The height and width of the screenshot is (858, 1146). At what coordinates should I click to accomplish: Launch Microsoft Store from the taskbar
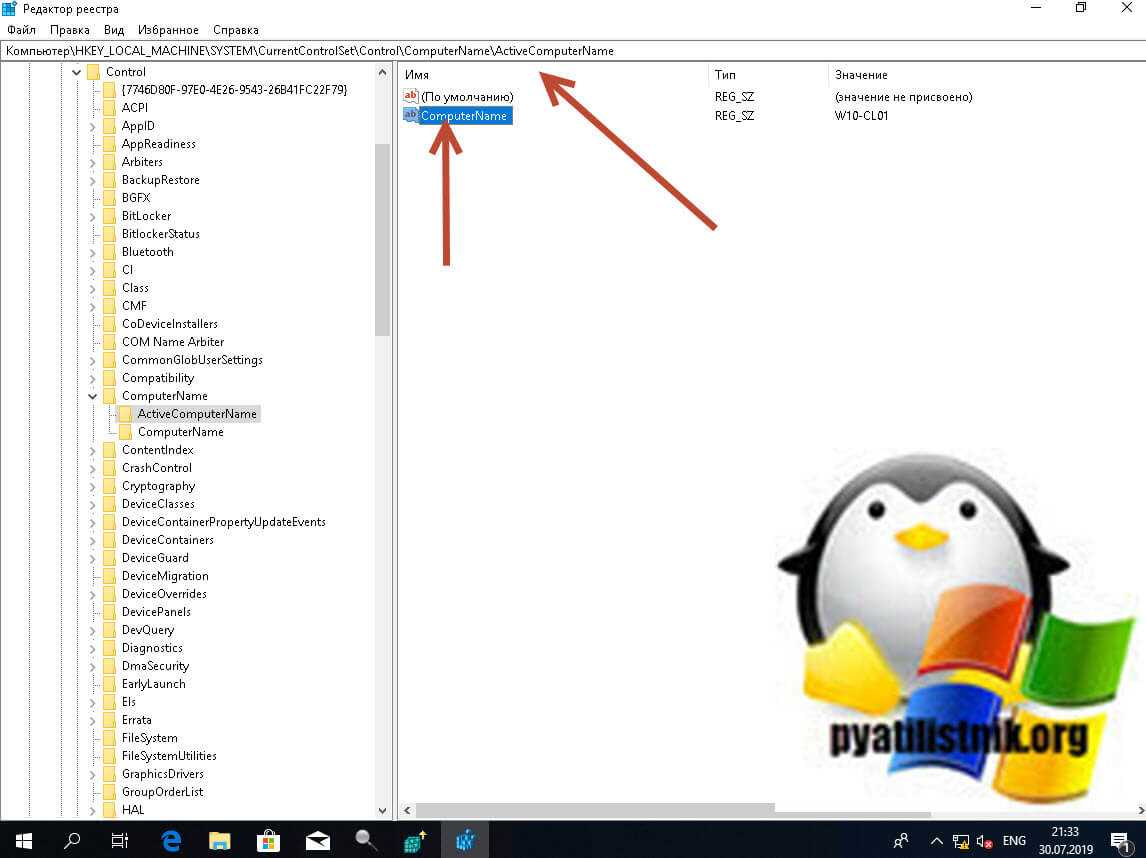[269, 840]
